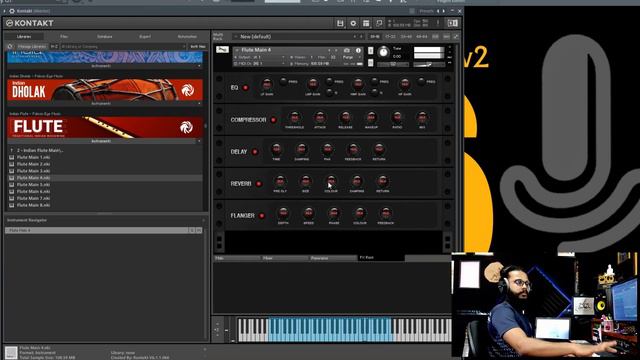The width and height of the screenshot is (640, 360).
Task: Click the Reverb Return knob
Action: (x=382, y=181)
